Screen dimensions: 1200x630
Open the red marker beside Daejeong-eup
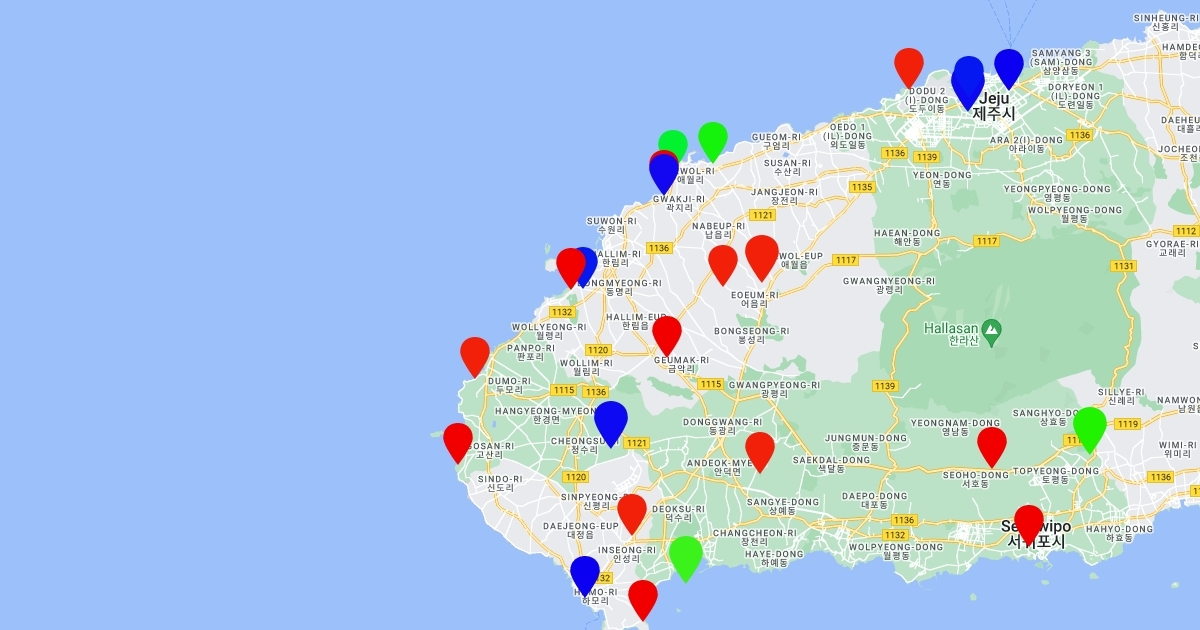(x=631, y=512)
